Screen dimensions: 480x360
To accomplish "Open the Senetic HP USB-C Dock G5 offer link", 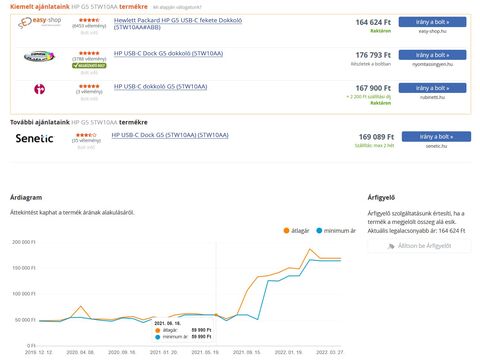I will tap(170, 135).
